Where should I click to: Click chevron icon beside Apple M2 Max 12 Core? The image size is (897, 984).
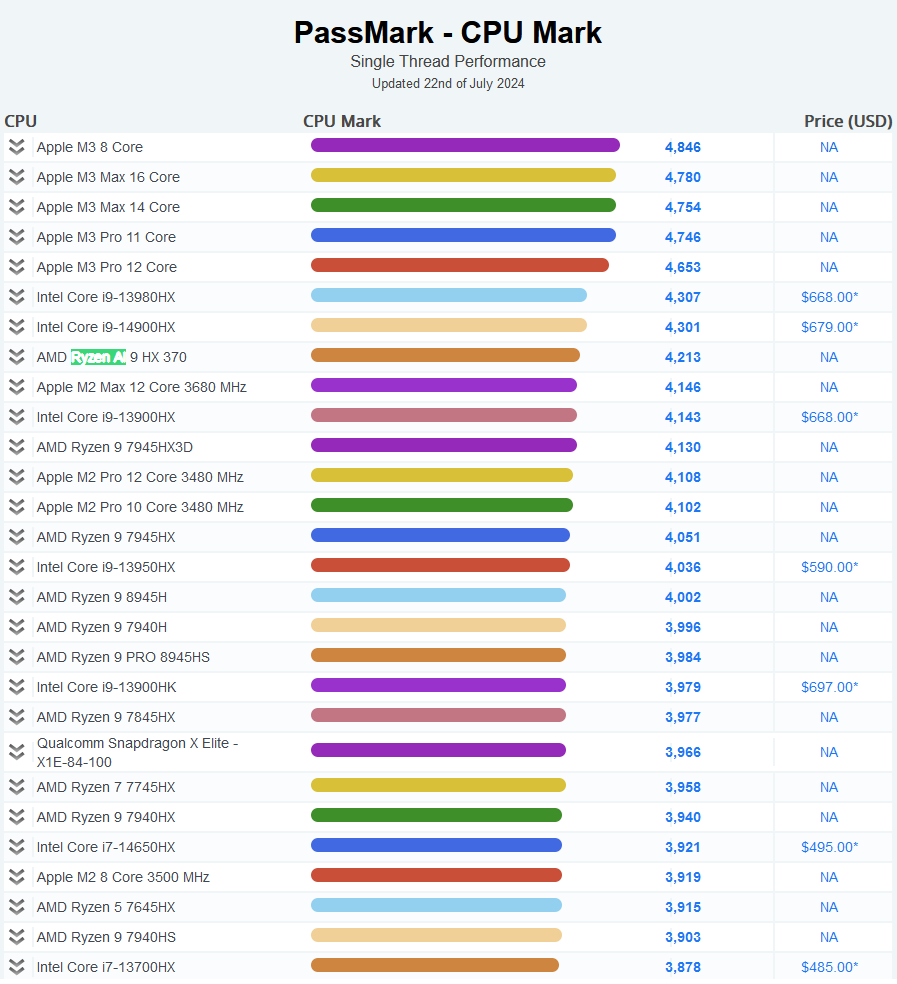click(16, 387)
